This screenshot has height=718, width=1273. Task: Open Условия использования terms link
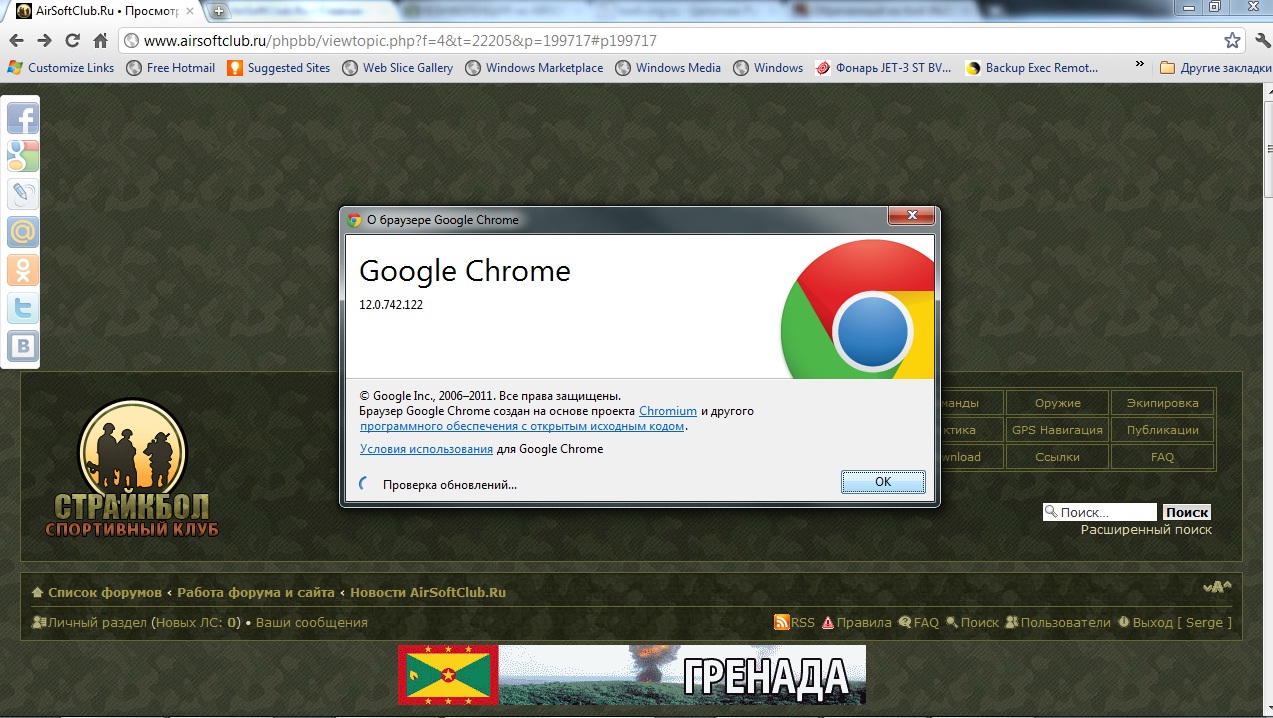(x=426, y=449)
